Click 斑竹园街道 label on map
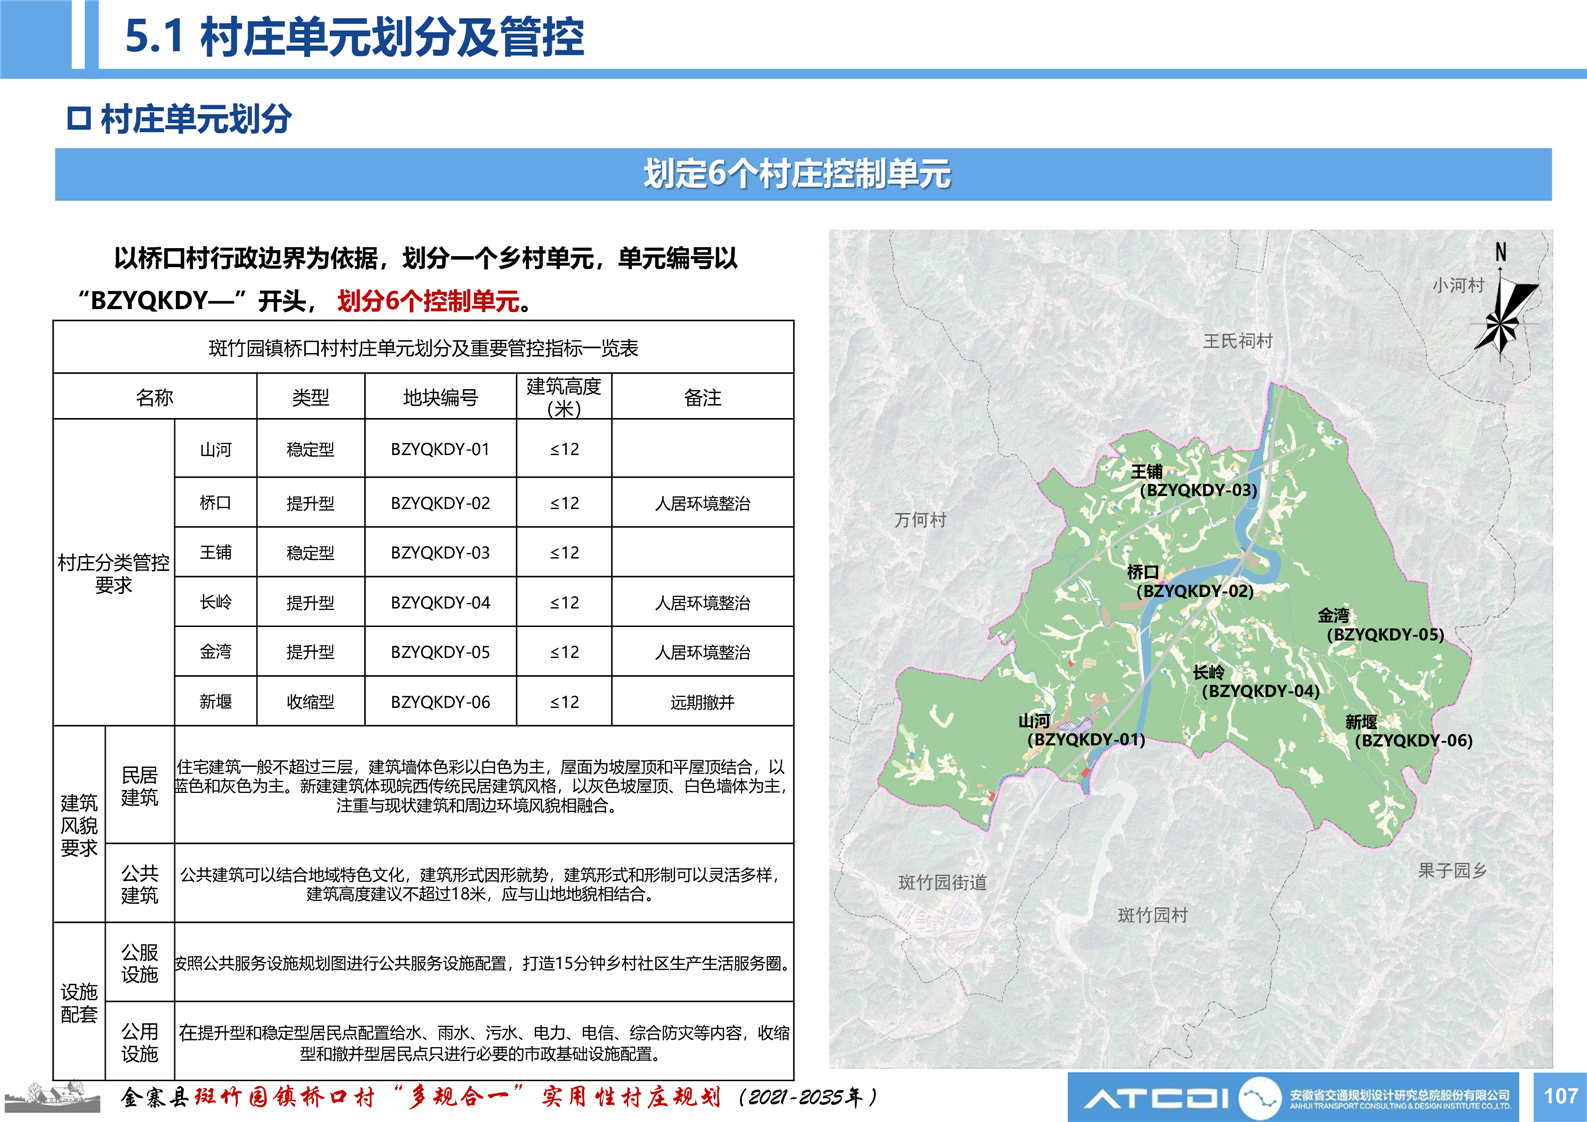This screenshot has width=1587, height=1122. pos(943,882)
